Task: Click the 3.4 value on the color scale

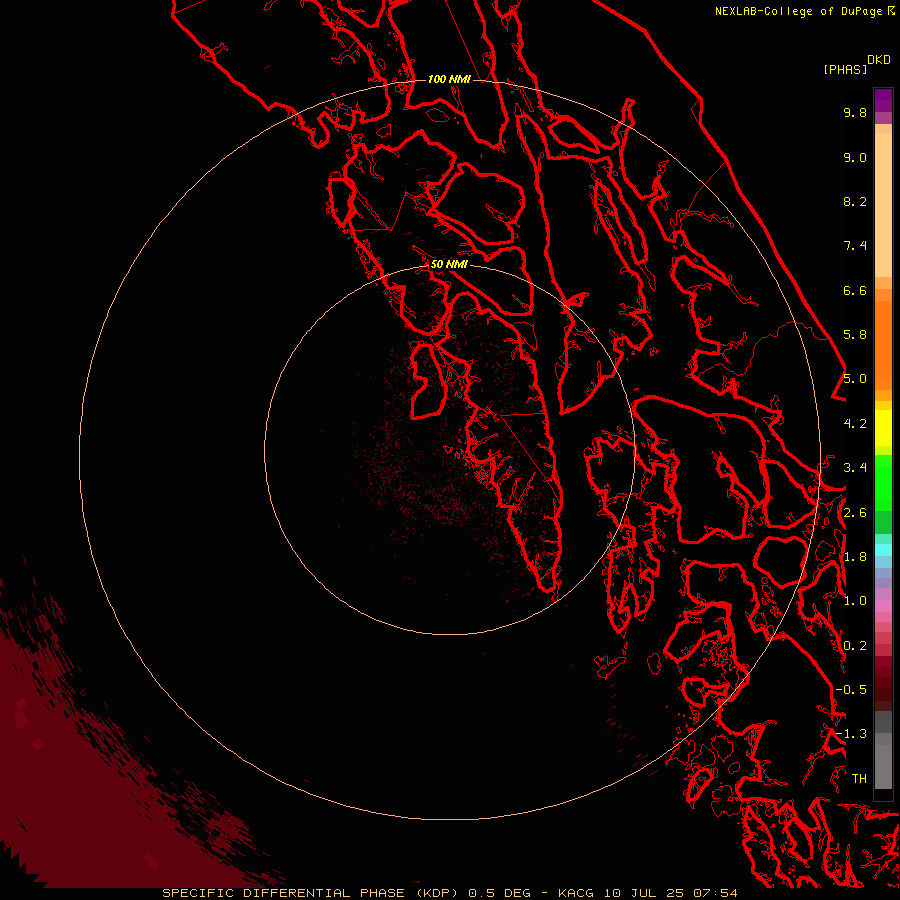Action: (855, 468)
